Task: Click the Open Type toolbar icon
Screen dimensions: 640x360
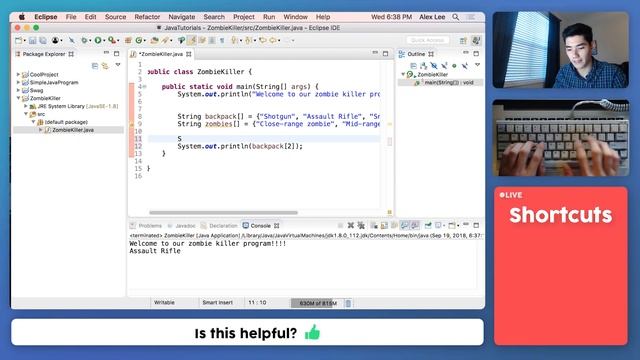Action: pos(154,40)
